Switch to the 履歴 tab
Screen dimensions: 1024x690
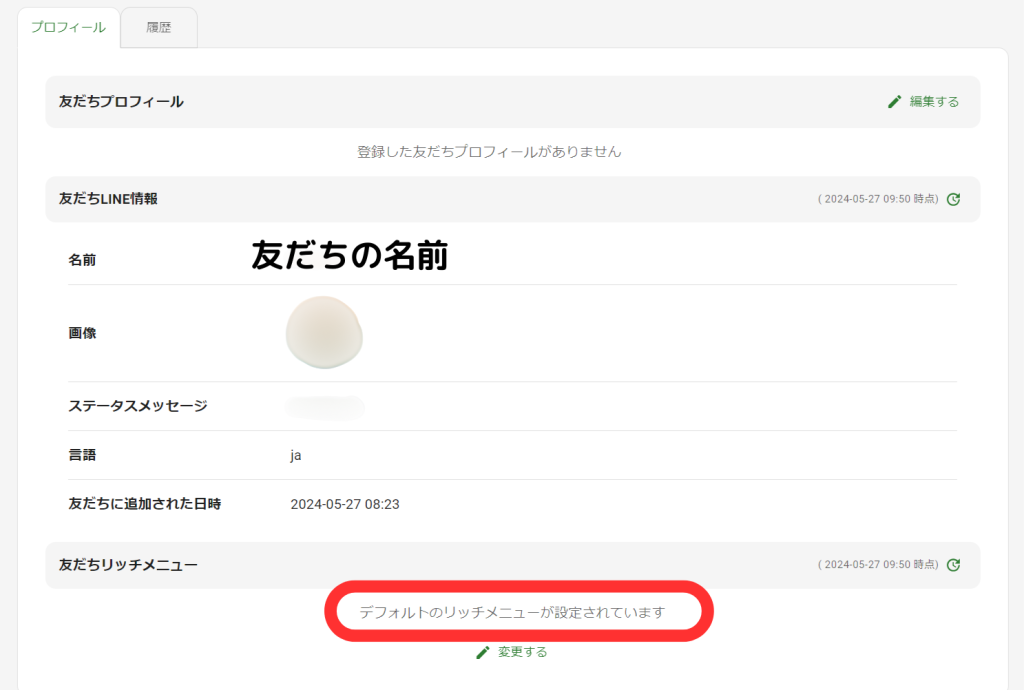[158, 27]
